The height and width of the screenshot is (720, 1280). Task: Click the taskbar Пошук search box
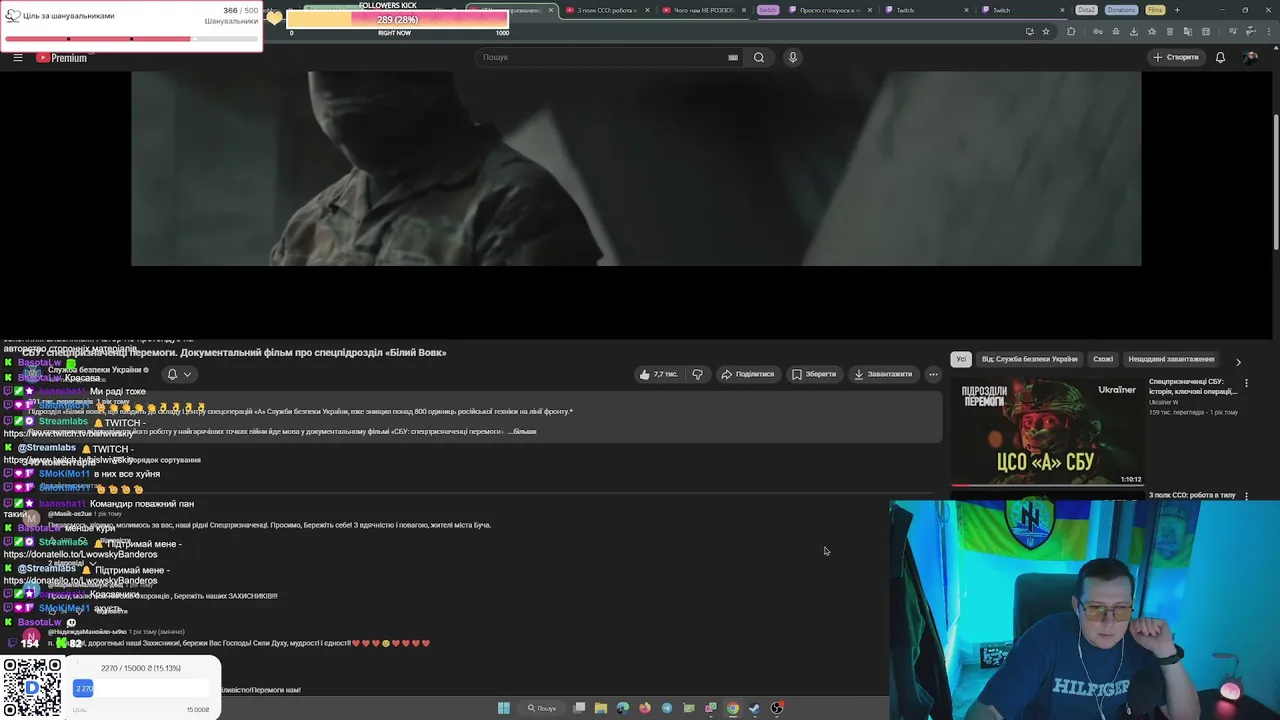tap(542, 708)
